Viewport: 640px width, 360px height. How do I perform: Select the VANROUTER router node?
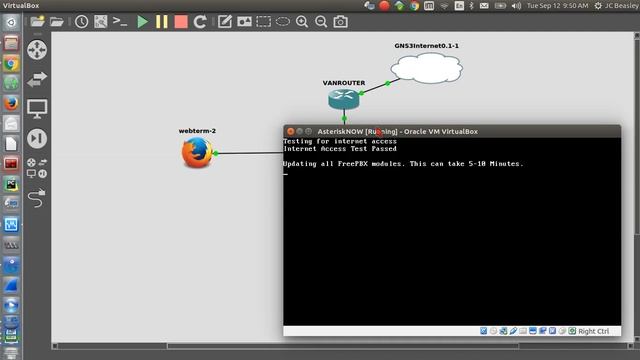(x=344, y=99)
